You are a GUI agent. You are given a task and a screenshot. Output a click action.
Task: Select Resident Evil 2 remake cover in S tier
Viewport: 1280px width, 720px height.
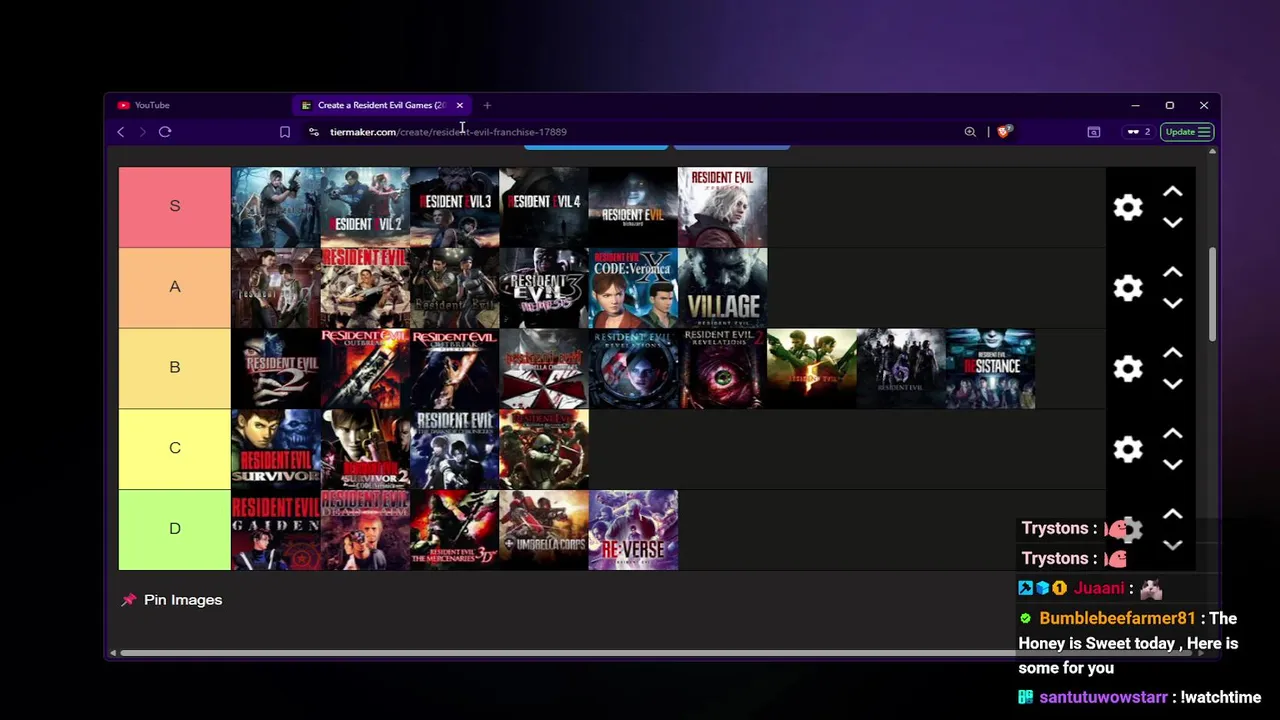365,207
